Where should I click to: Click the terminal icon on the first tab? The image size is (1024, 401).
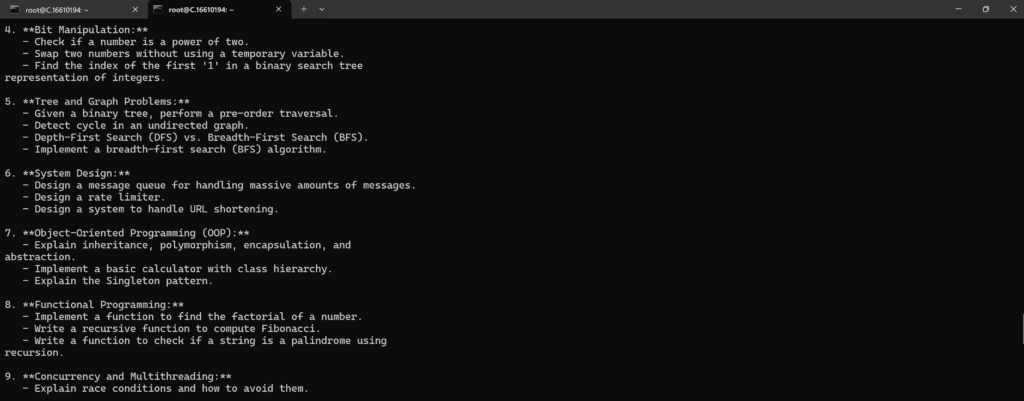14,9
